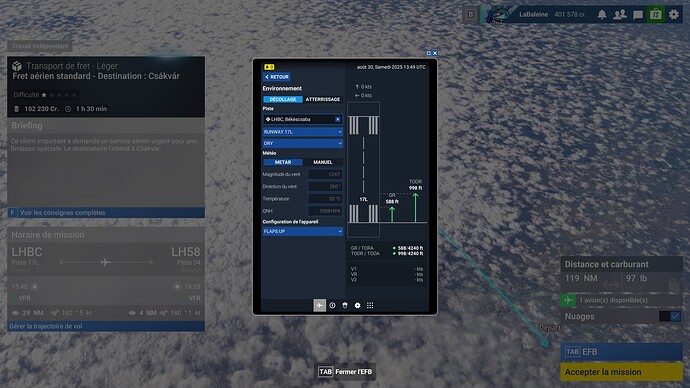Click the 17L runway diagram label
The image size is (690, 388).
363,199
